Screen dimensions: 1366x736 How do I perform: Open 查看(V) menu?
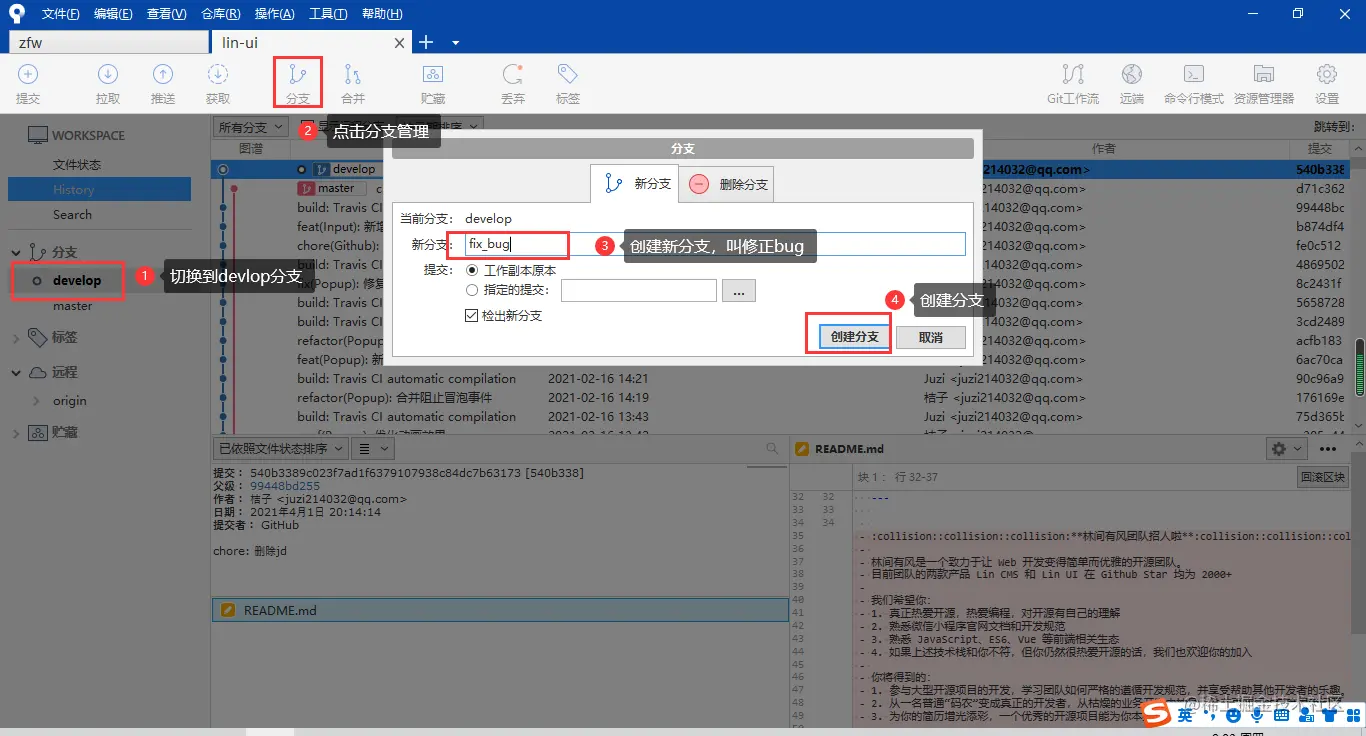click(x=166, y=14)
